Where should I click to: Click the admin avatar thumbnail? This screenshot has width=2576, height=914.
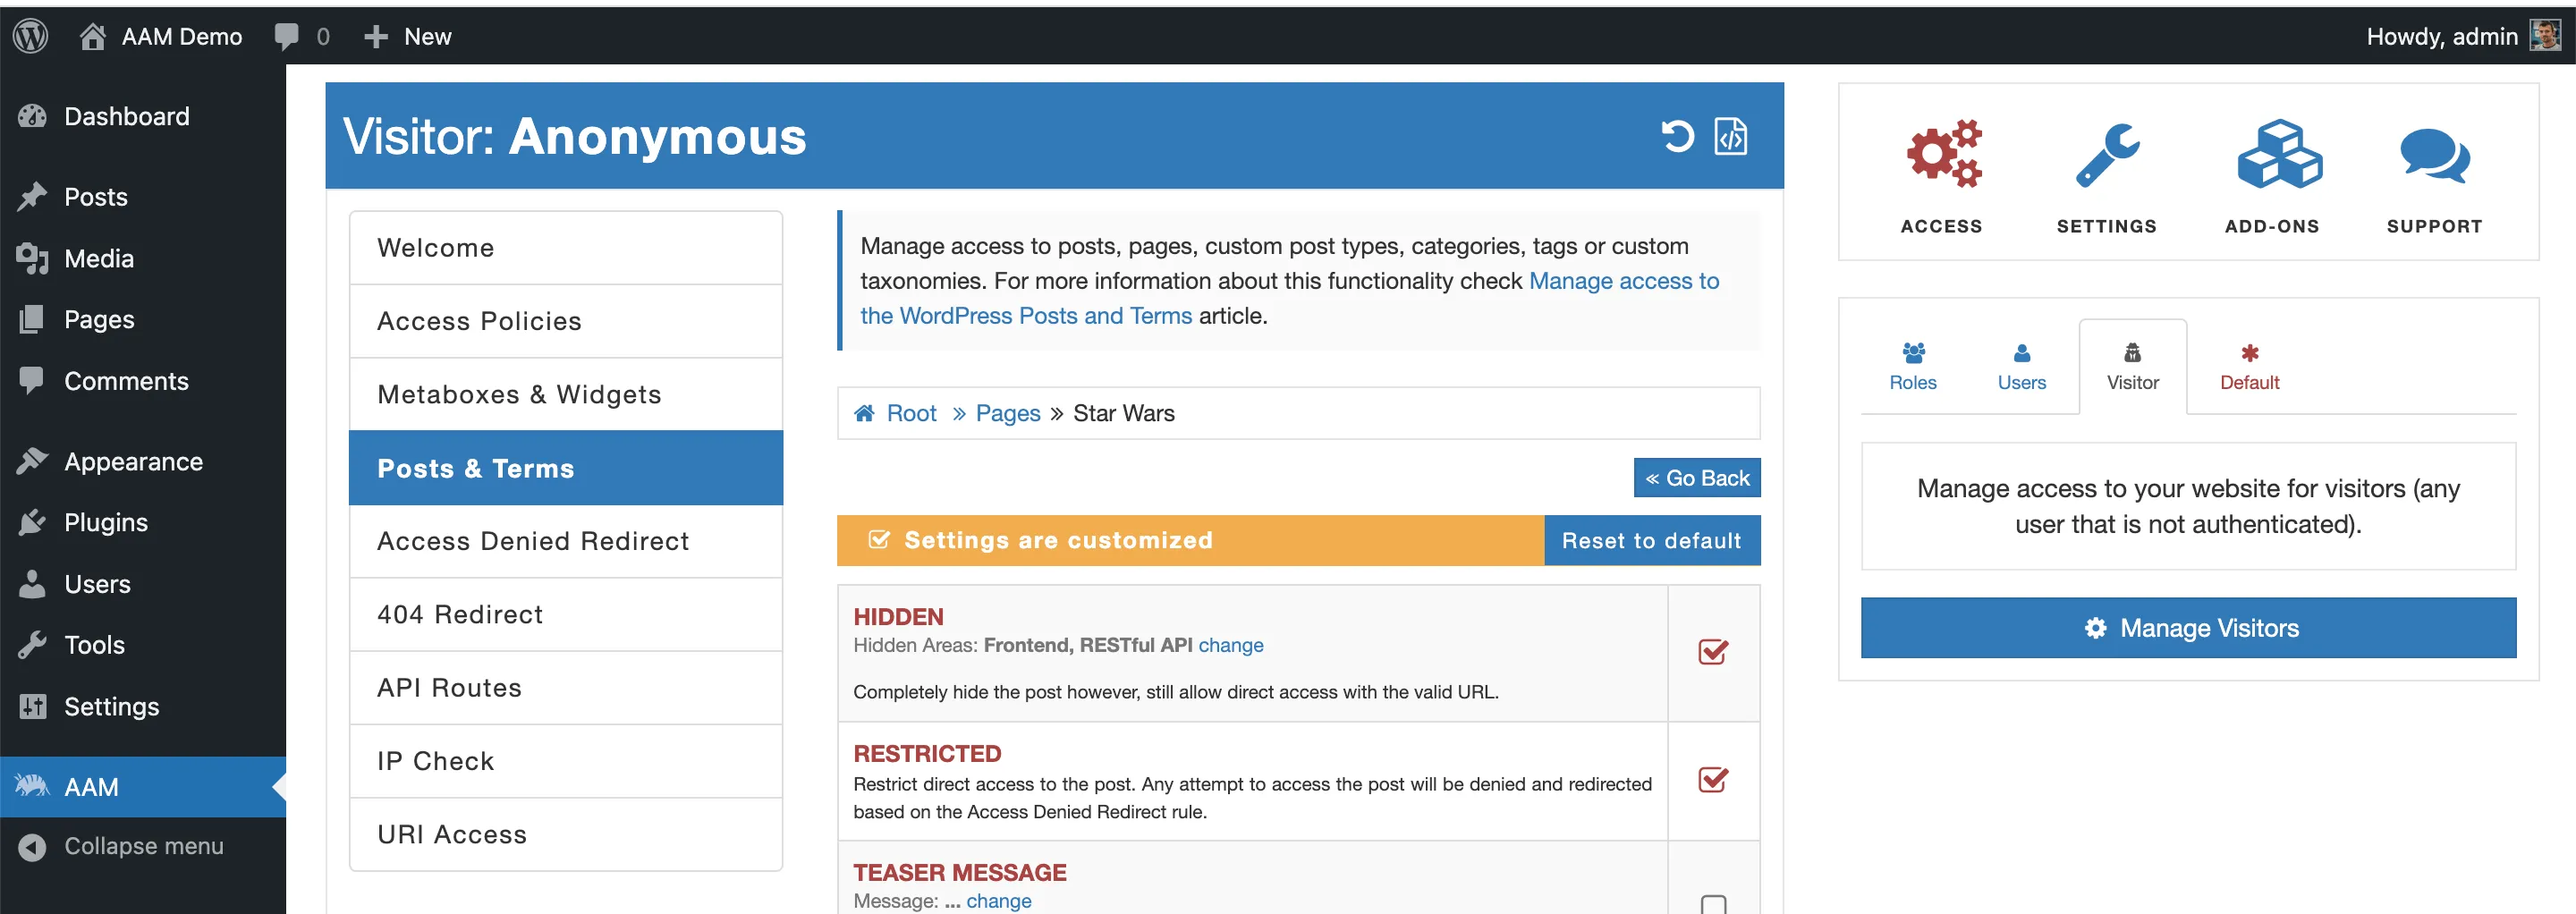coord(2545,36)
